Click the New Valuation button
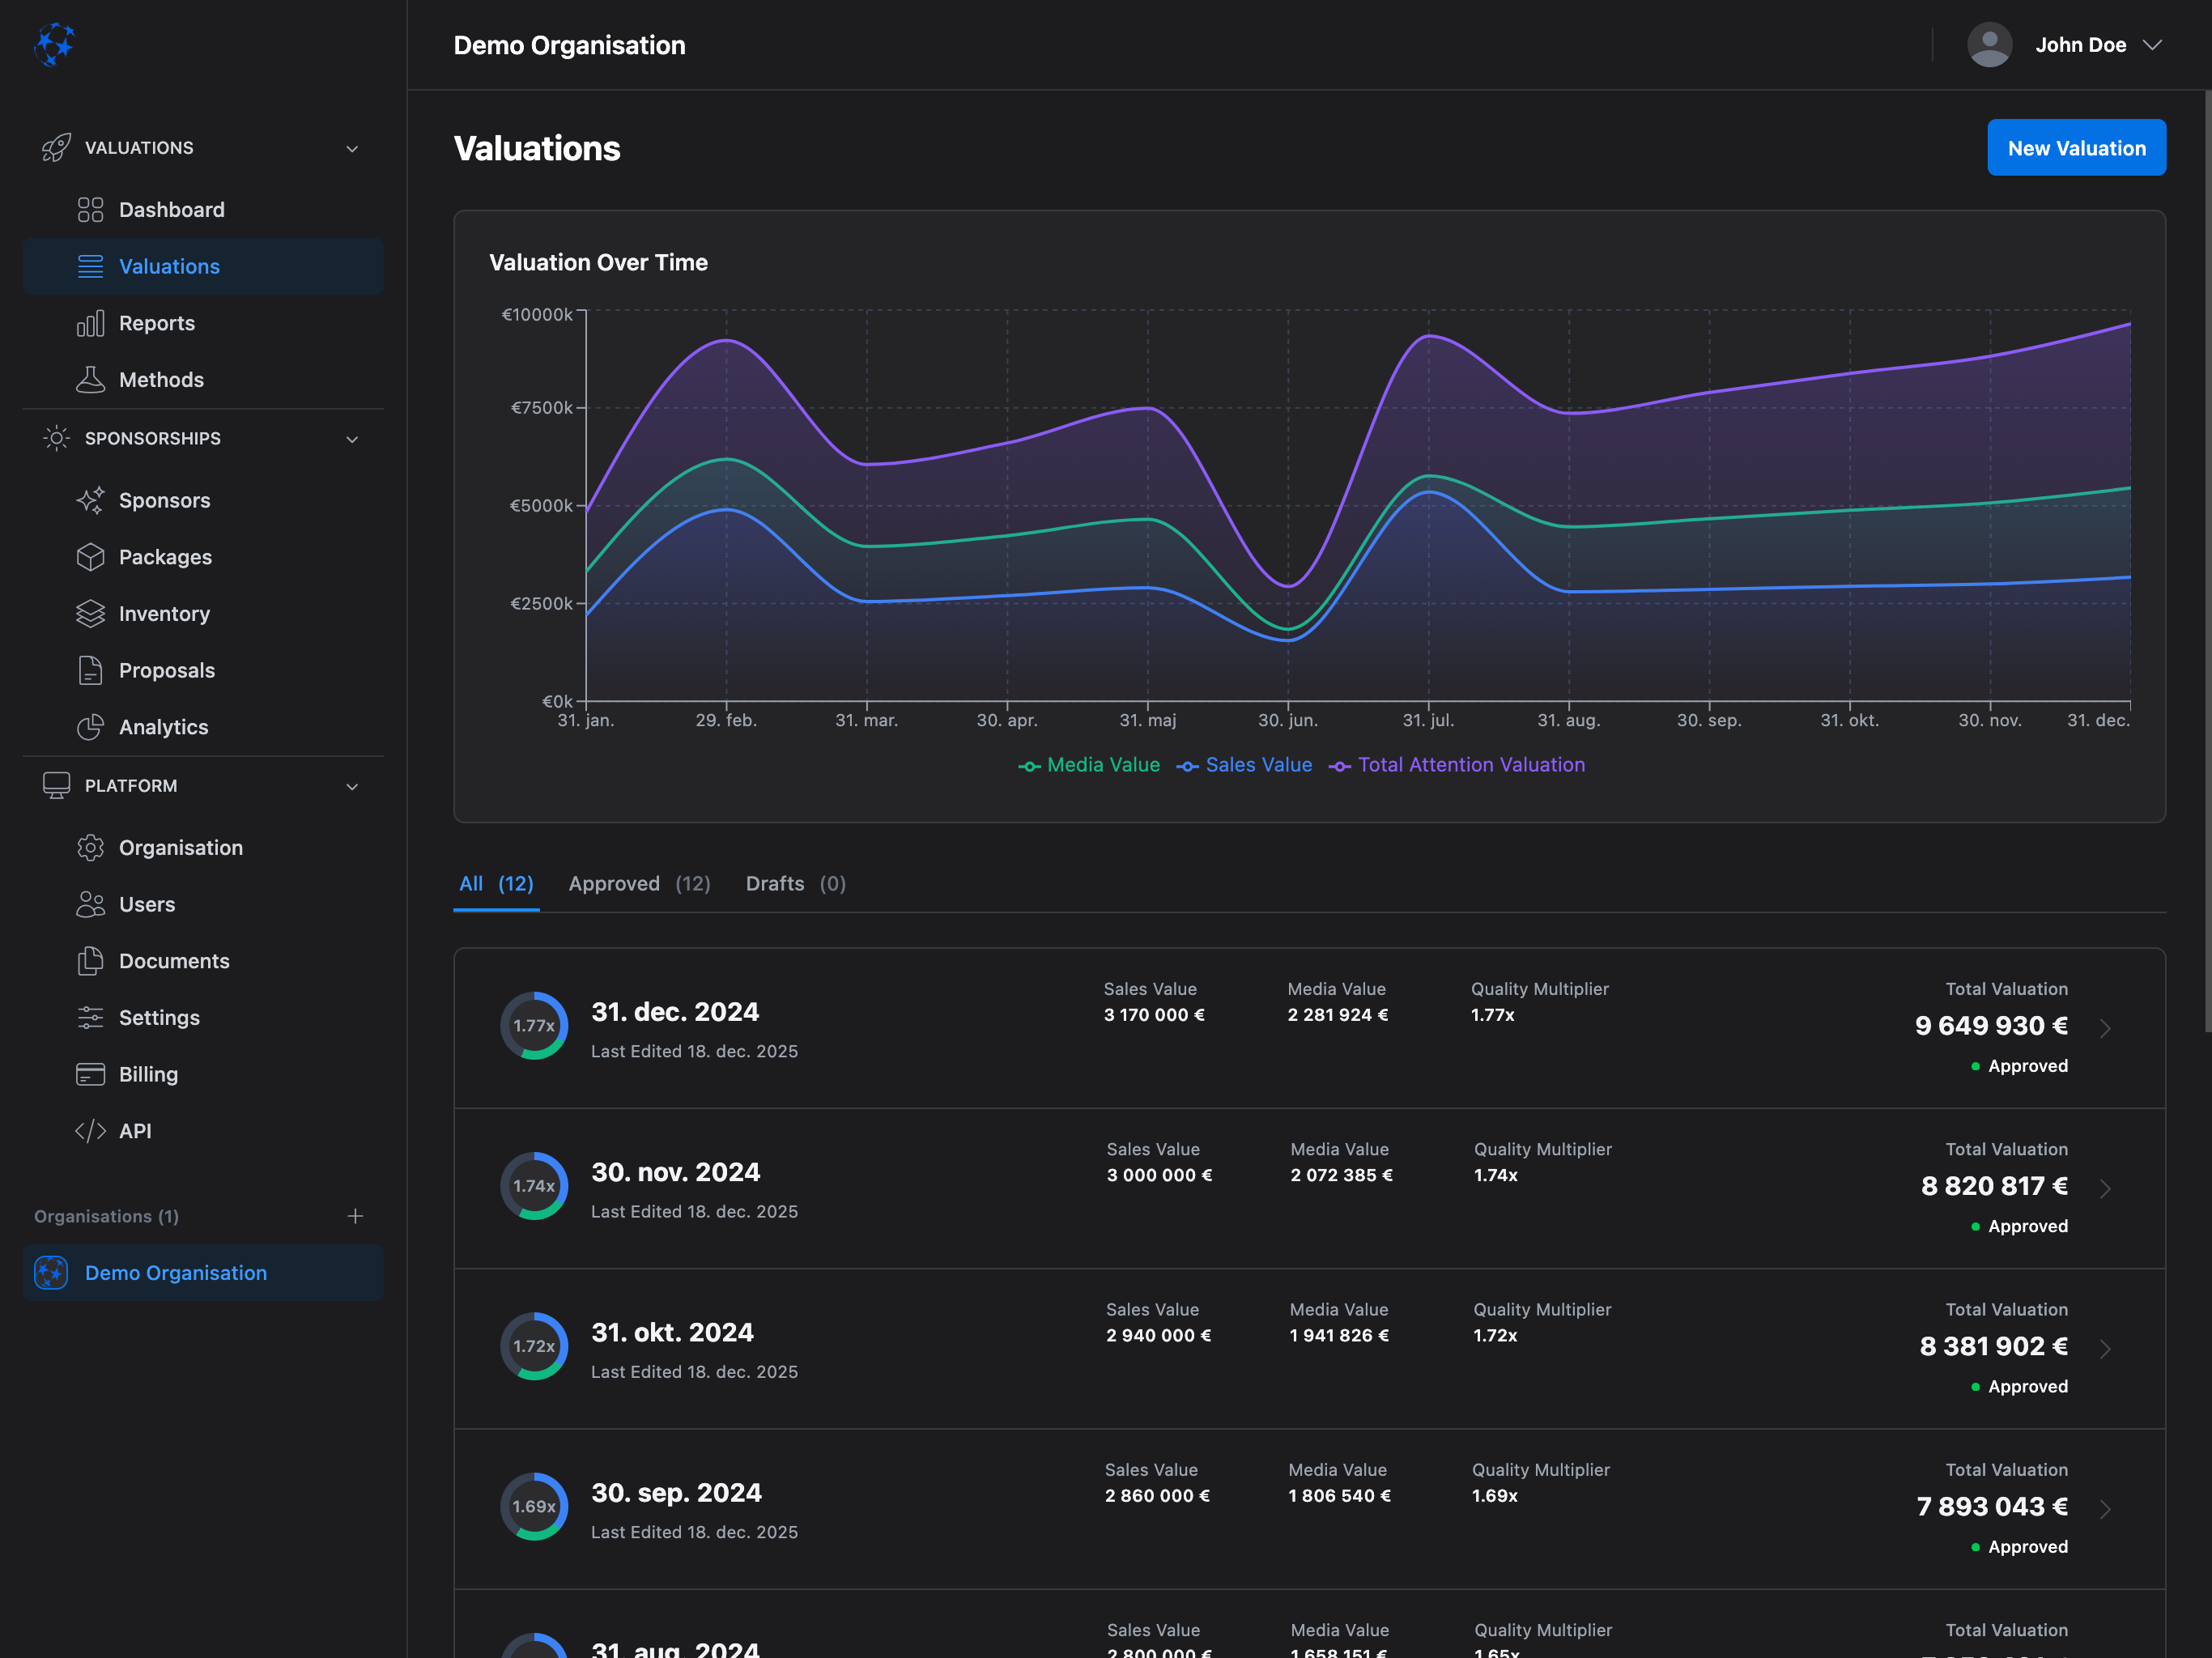 (x=2076, y=147)
